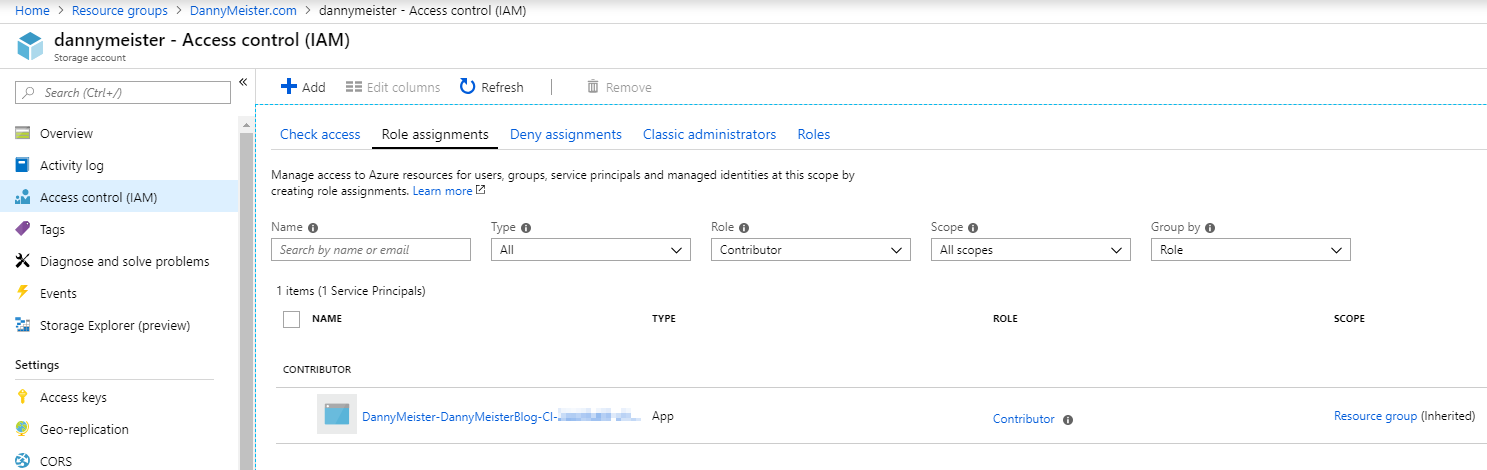Add a new role assignment
The height and width of the screenshot is (470, 1487).
pos(303,87)
